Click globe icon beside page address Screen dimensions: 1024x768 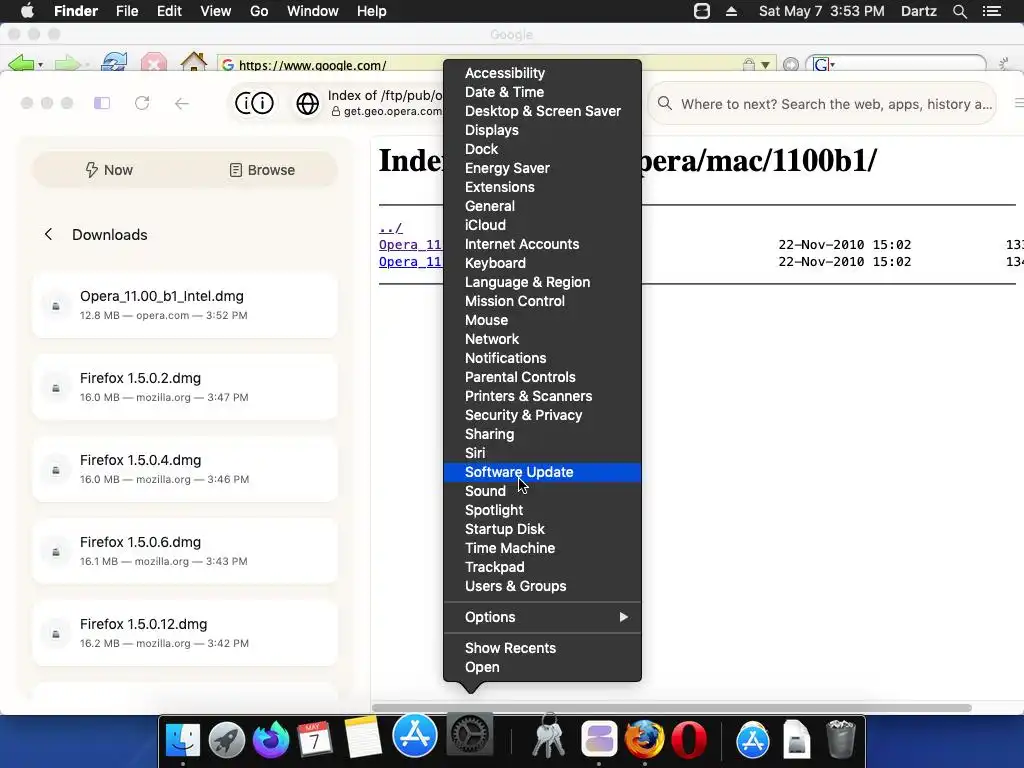308,103
